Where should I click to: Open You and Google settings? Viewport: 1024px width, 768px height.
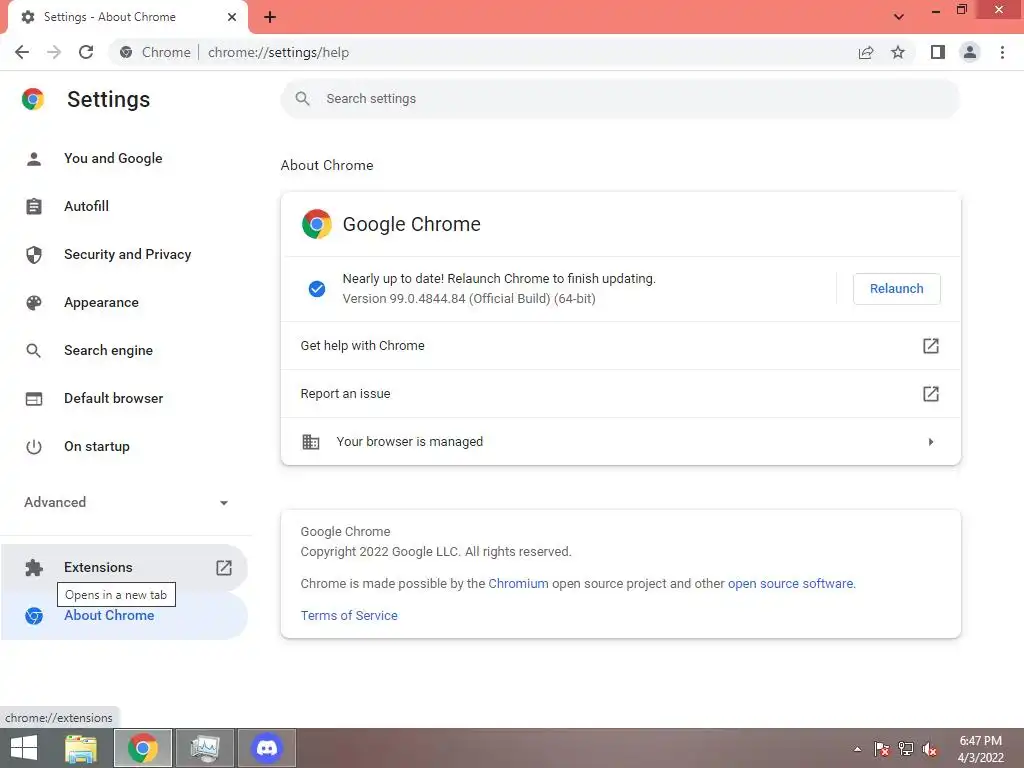click(124, 158)
